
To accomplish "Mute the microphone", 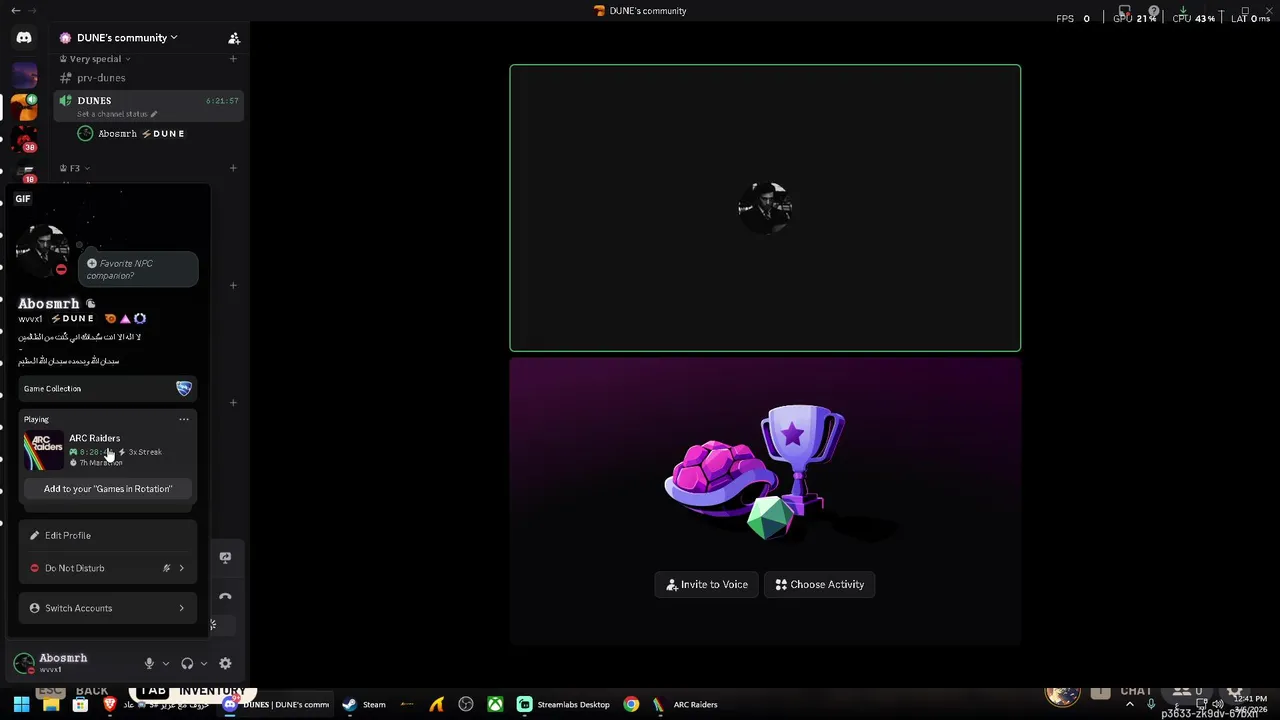I will coord(149,663).
